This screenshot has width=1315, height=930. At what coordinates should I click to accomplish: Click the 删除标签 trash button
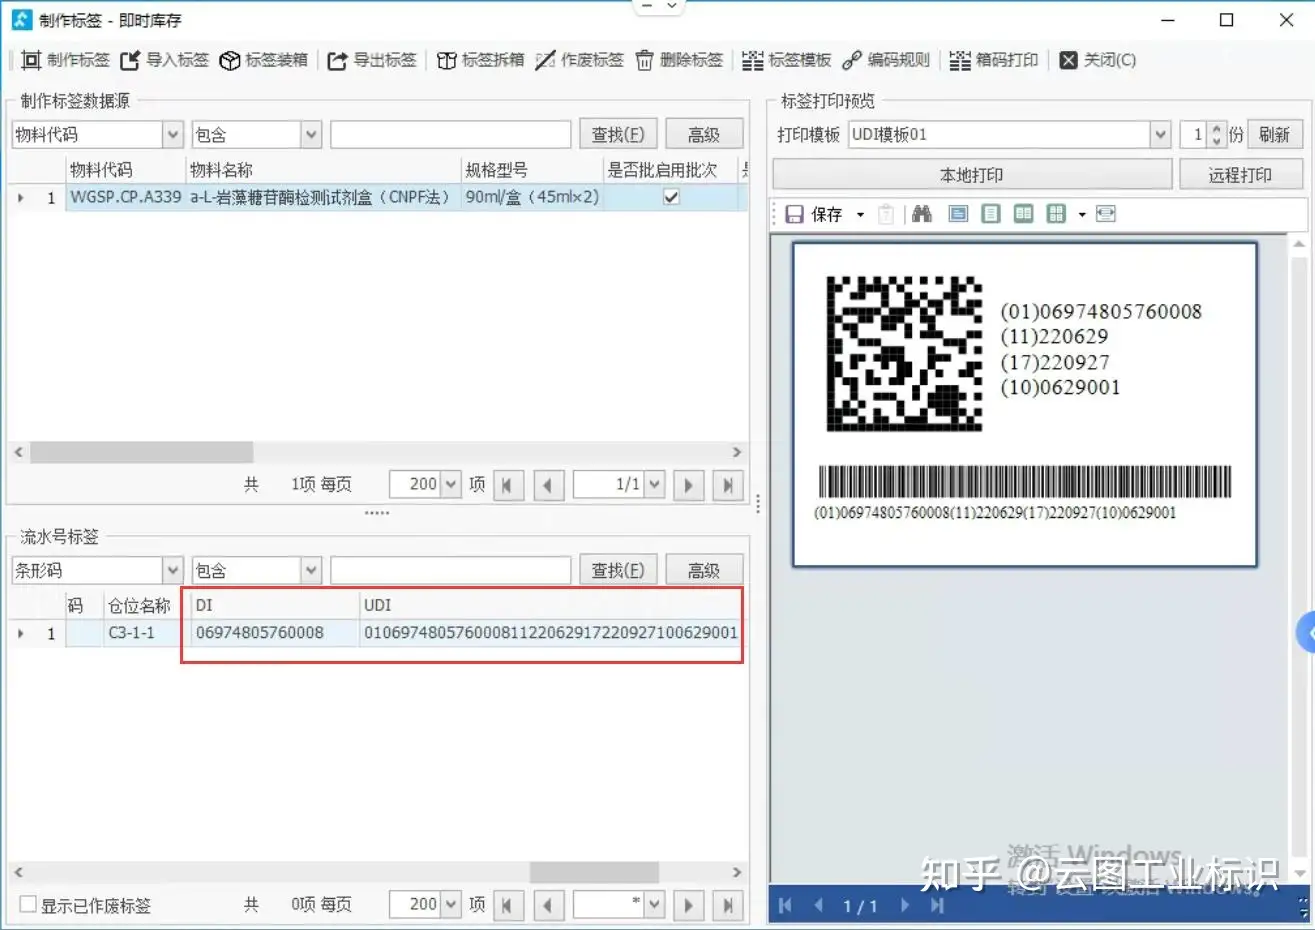click(678, 60)
